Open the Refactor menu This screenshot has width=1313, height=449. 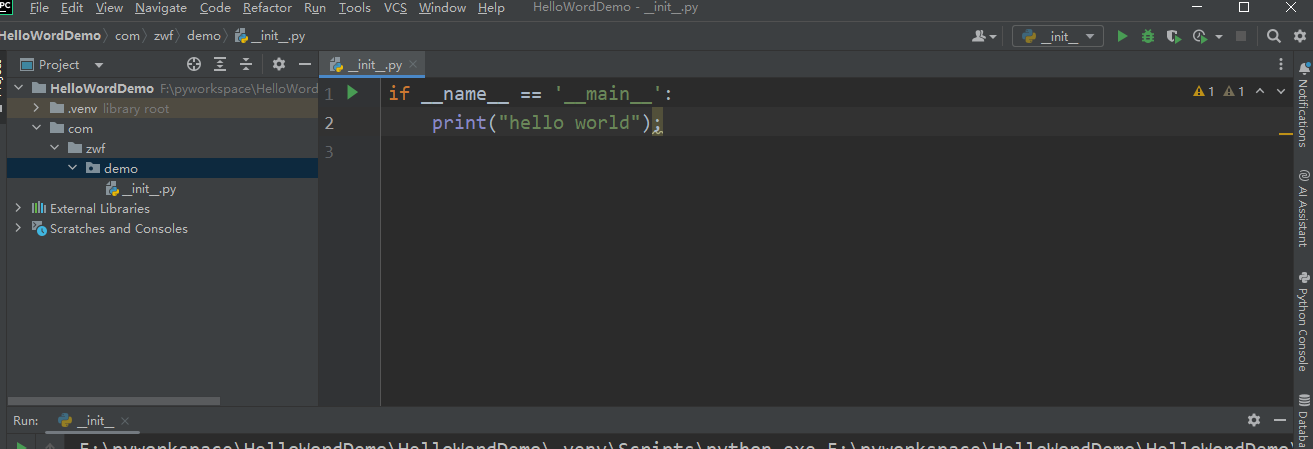pos(267,8)
